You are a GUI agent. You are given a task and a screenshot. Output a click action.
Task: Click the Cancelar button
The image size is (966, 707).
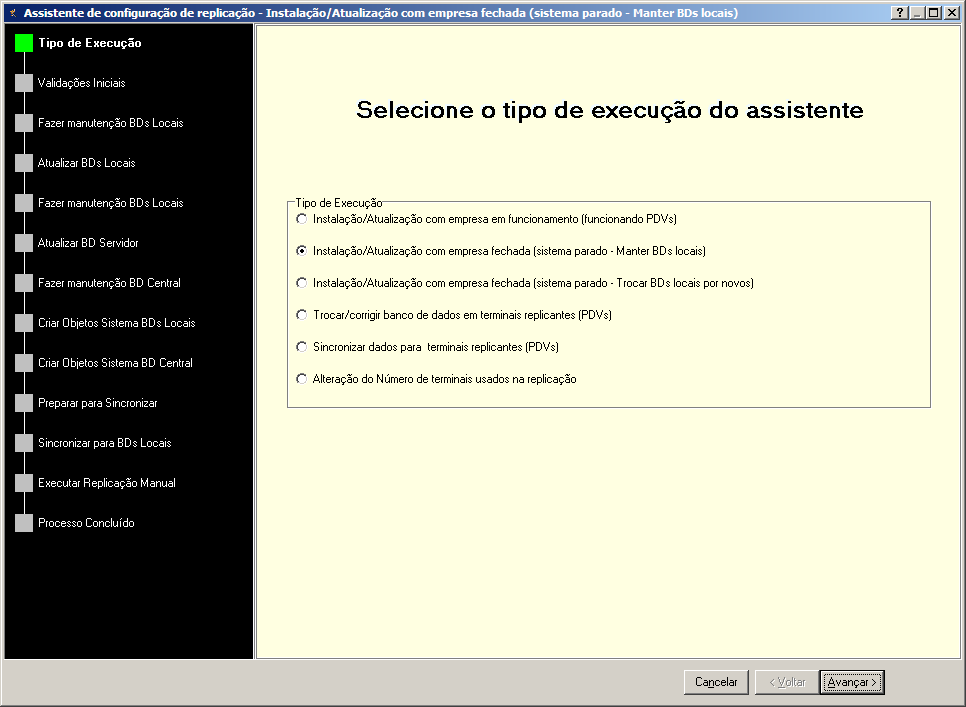[x=716, y=682]
